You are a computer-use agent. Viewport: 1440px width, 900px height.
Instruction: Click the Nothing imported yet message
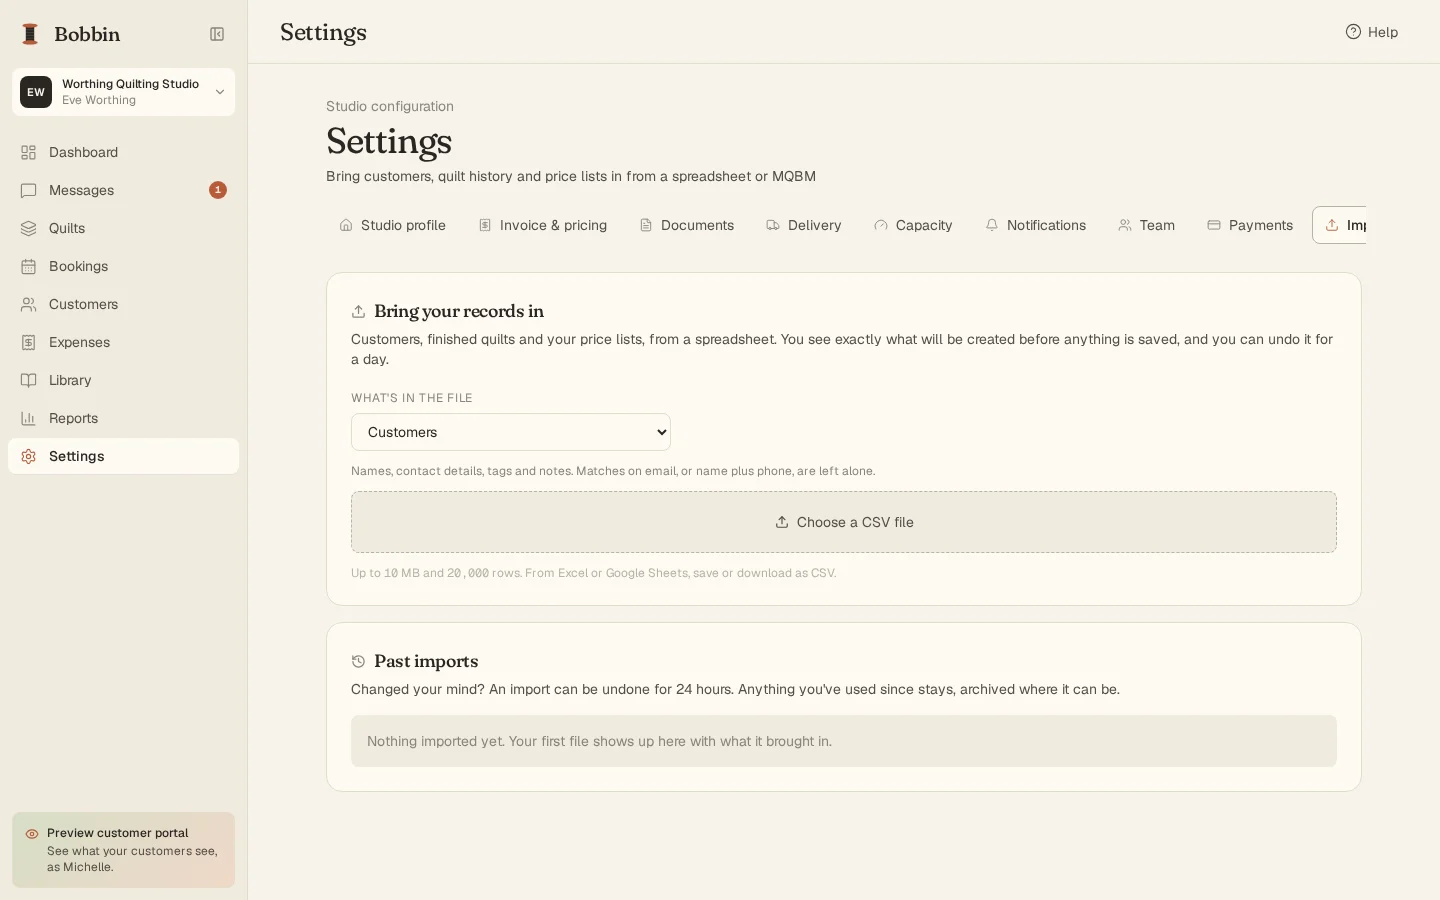tap(599, 741)
